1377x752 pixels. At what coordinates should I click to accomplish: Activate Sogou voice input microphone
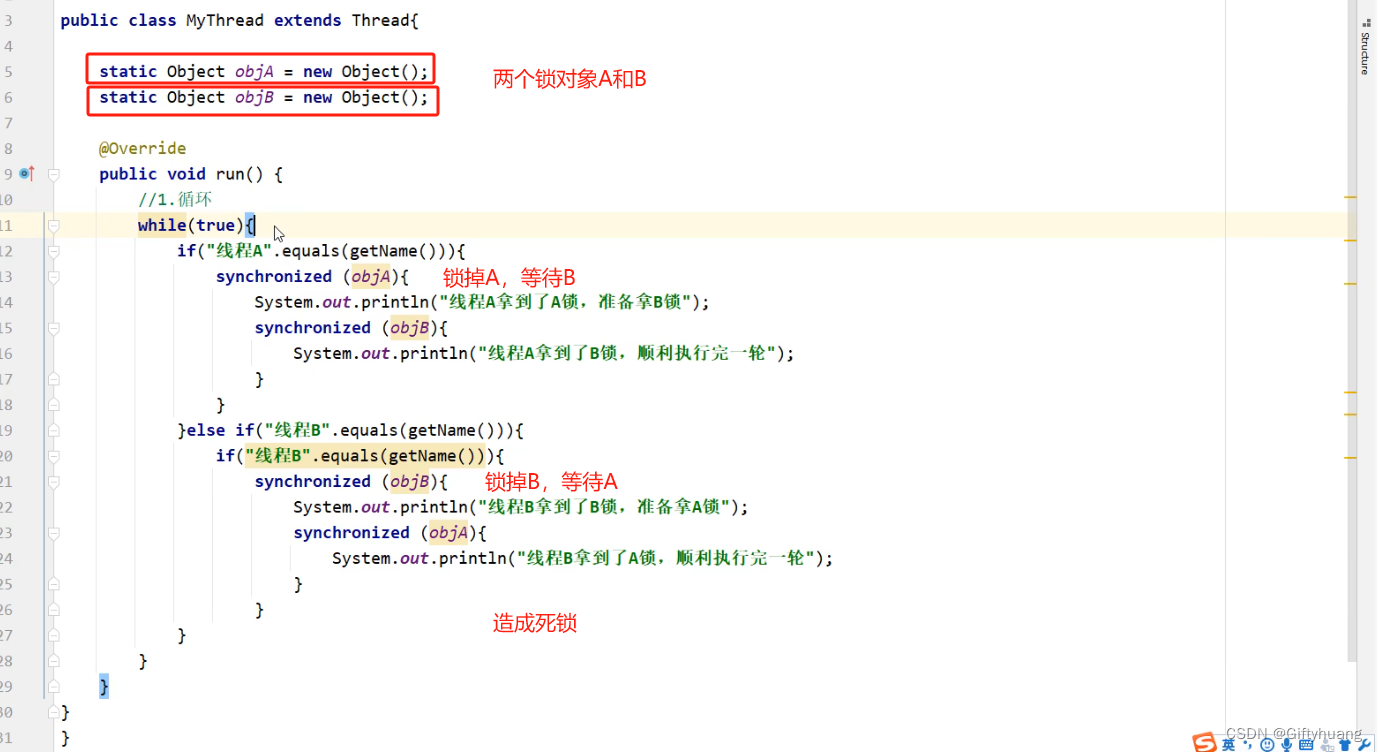(x=1286, y=744)
